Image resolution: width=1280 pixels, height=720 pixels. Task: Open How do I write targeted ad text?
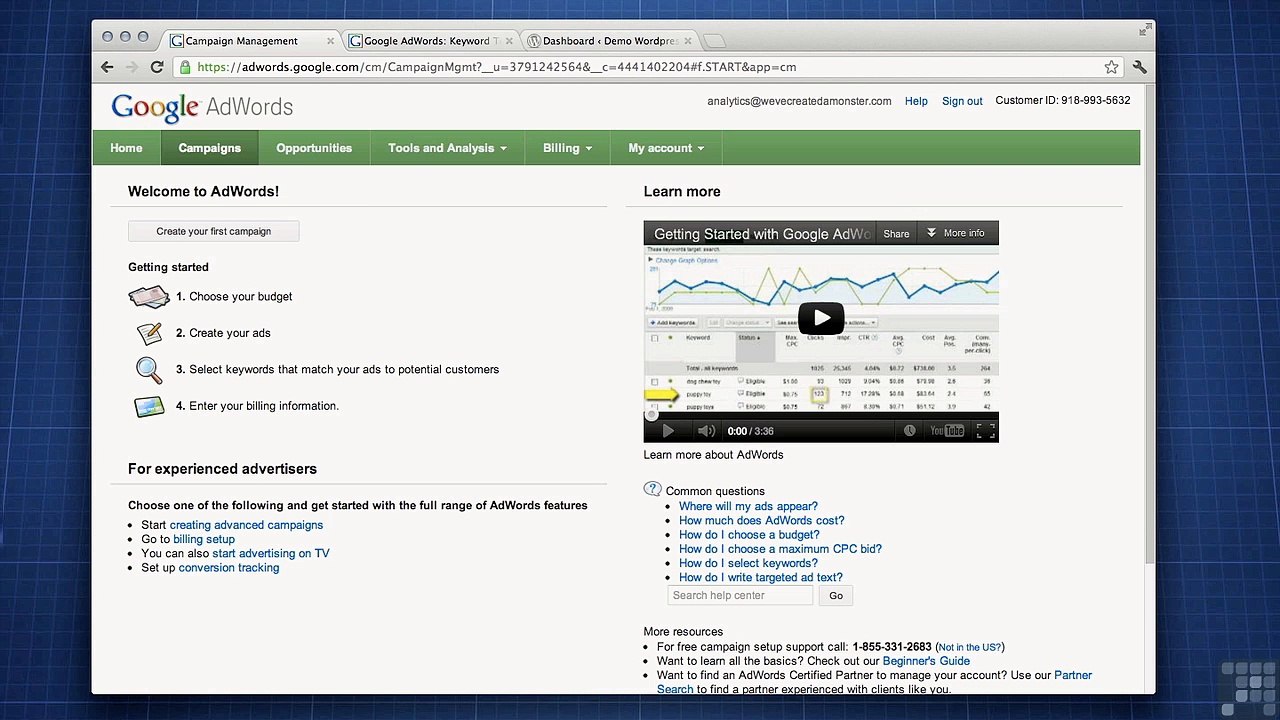(760, 577)
